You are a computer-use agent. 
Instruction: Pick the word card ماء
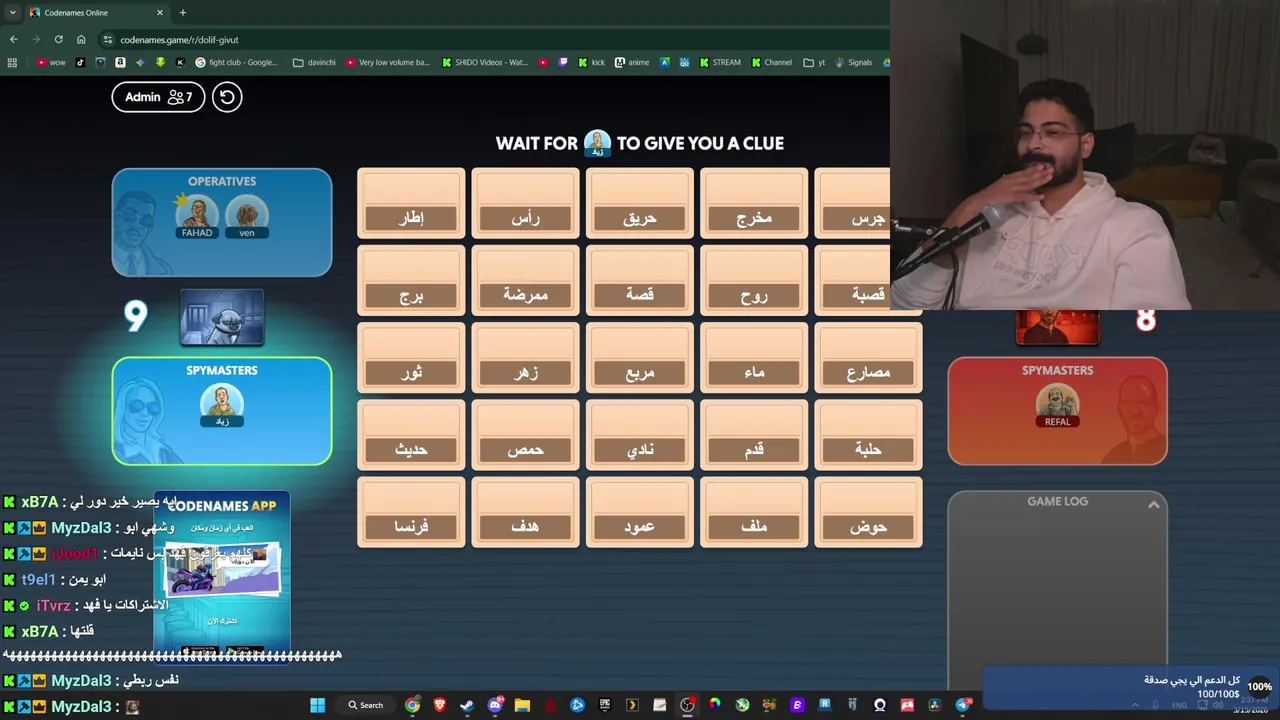pos(754,358)
